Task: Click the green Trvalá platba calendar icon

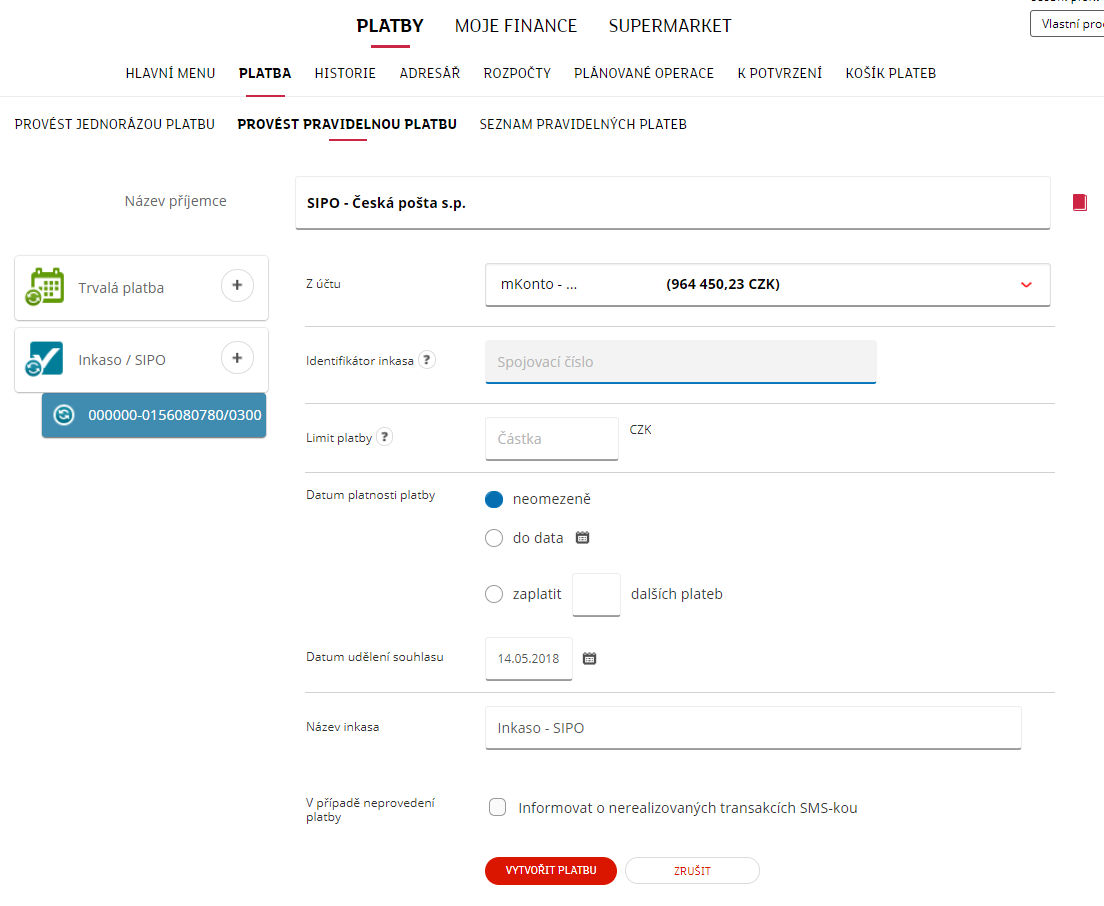Action: point(45,287)
